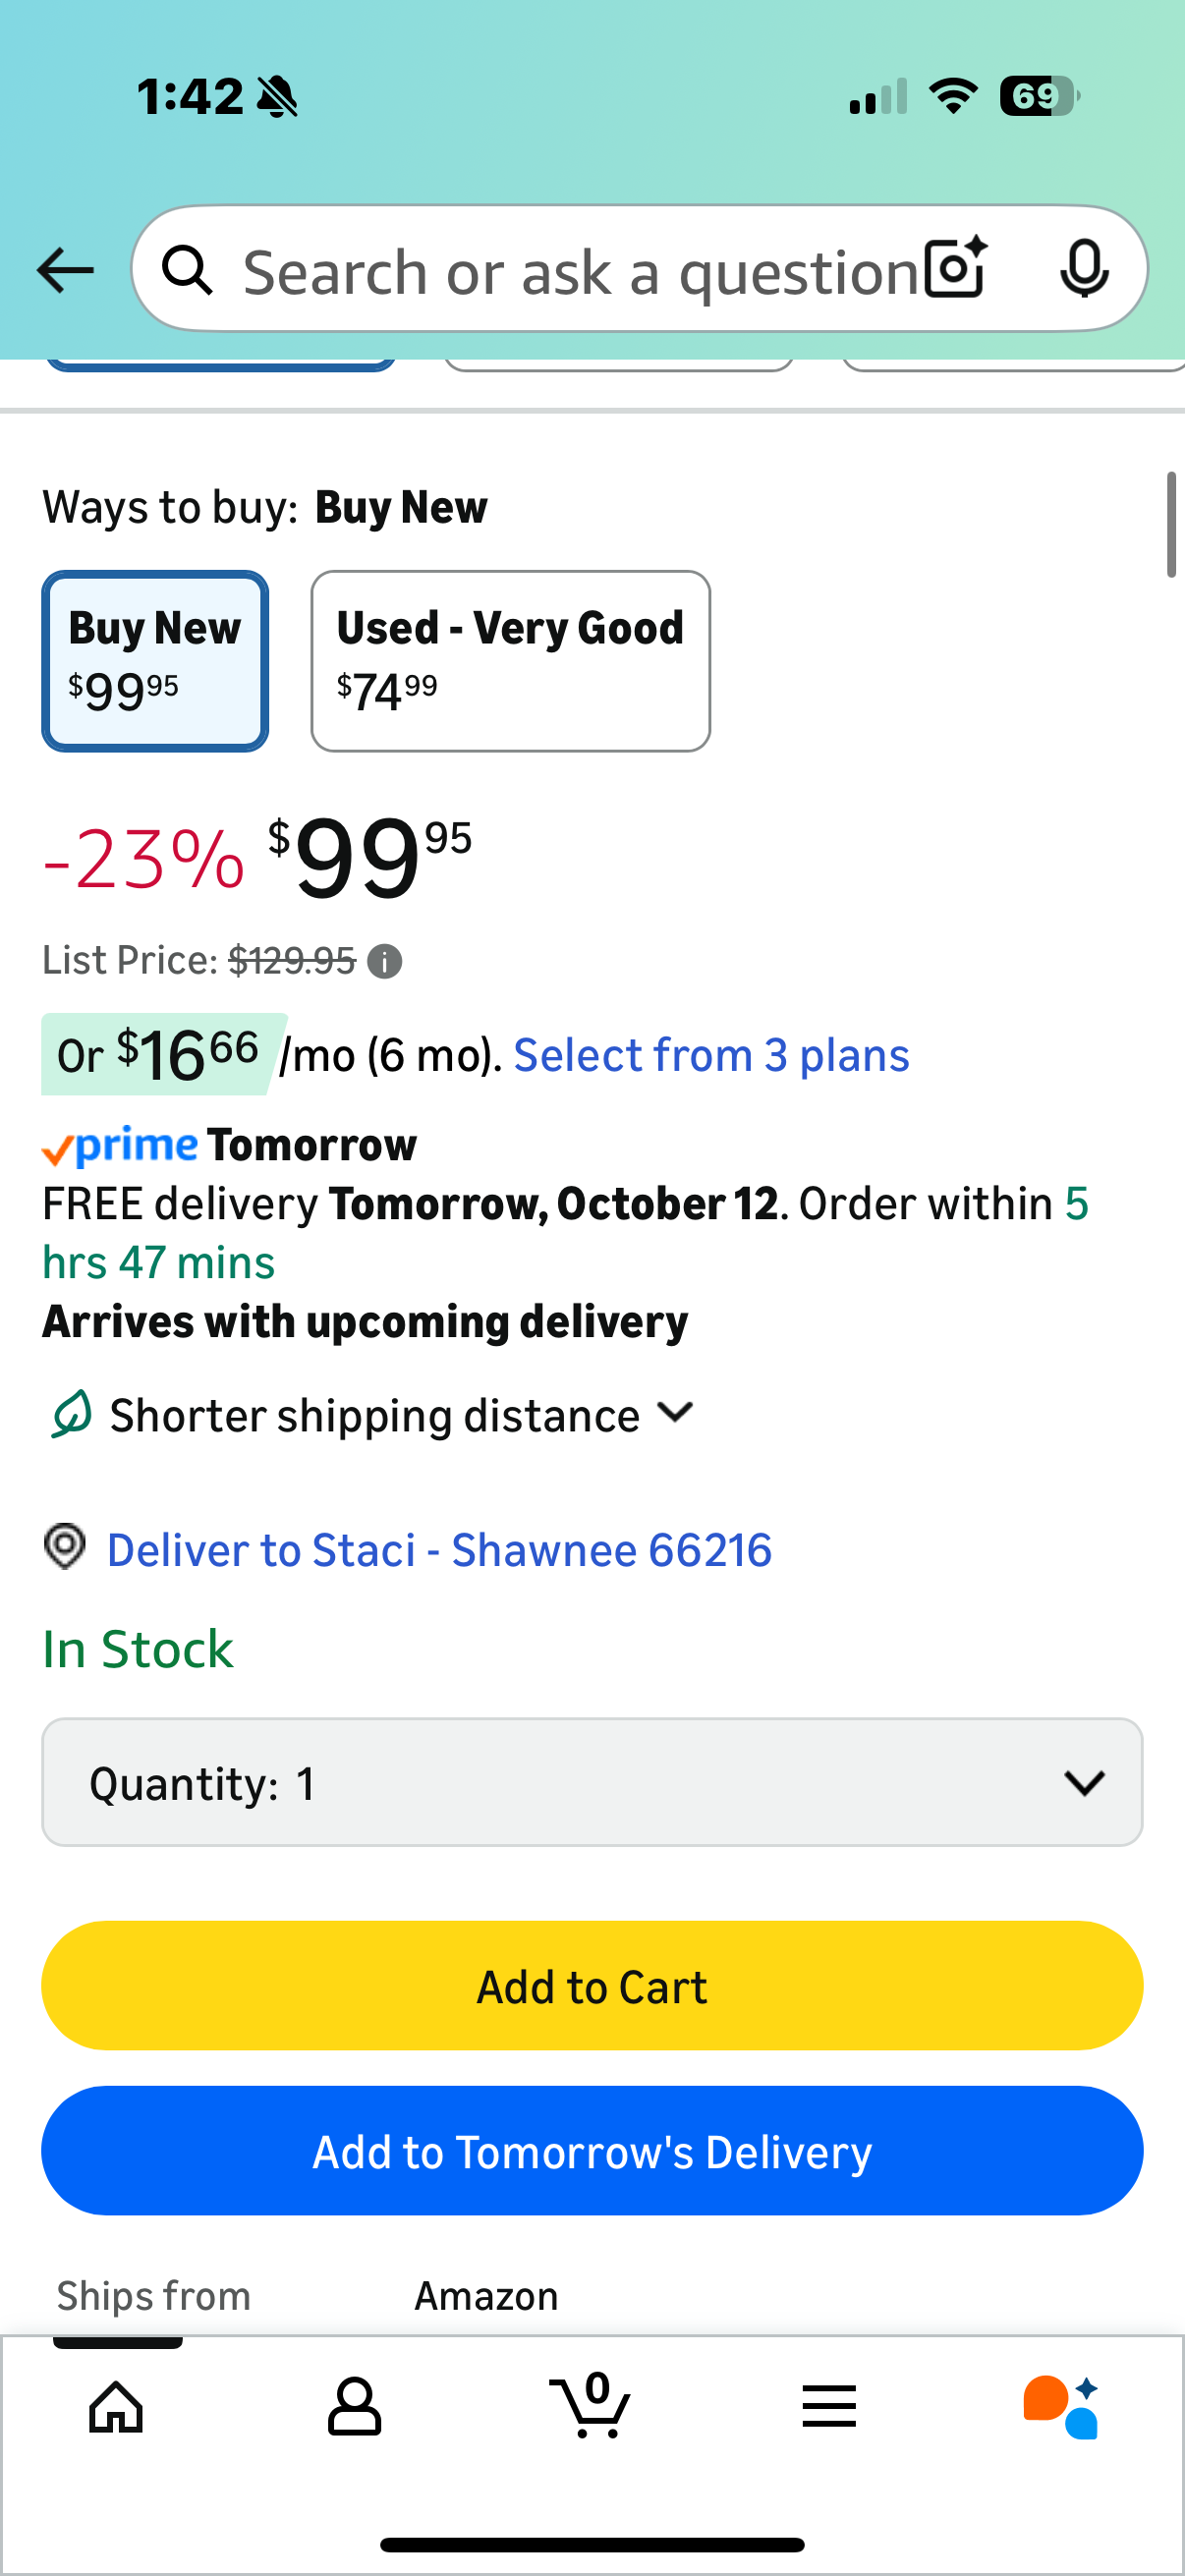1185x2576 pixels.
Task: Open your profile account icon
Action: 355,2407
